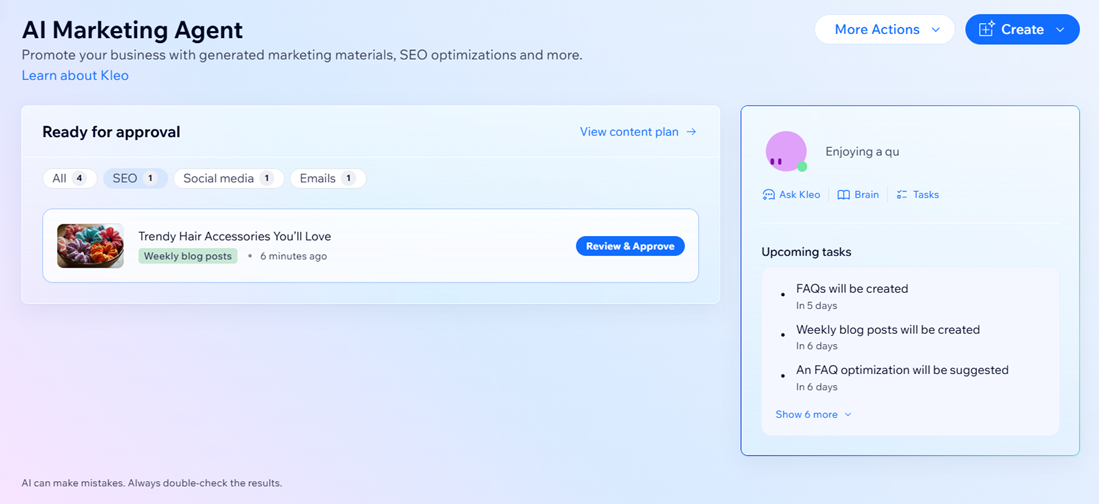Viewport: 1099px width, 504px height.
Task: Click the Review & Approve button
Action: [630, 246]
